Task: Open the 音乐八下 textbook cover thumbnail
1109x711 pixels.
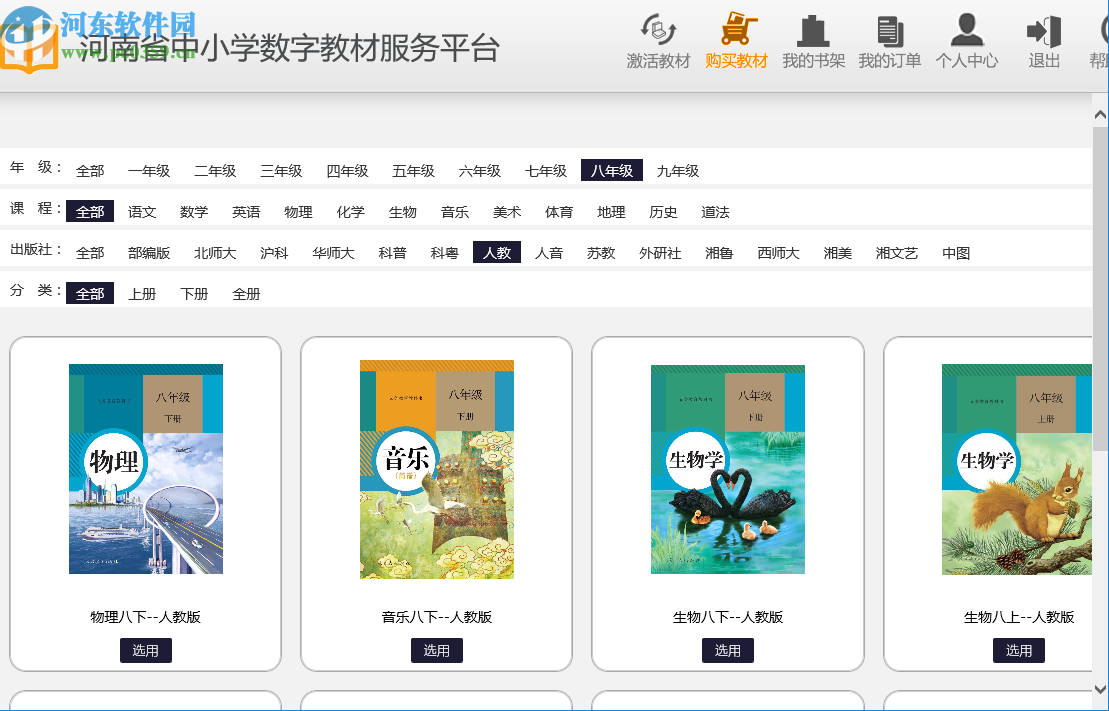Action: (436, 470)
